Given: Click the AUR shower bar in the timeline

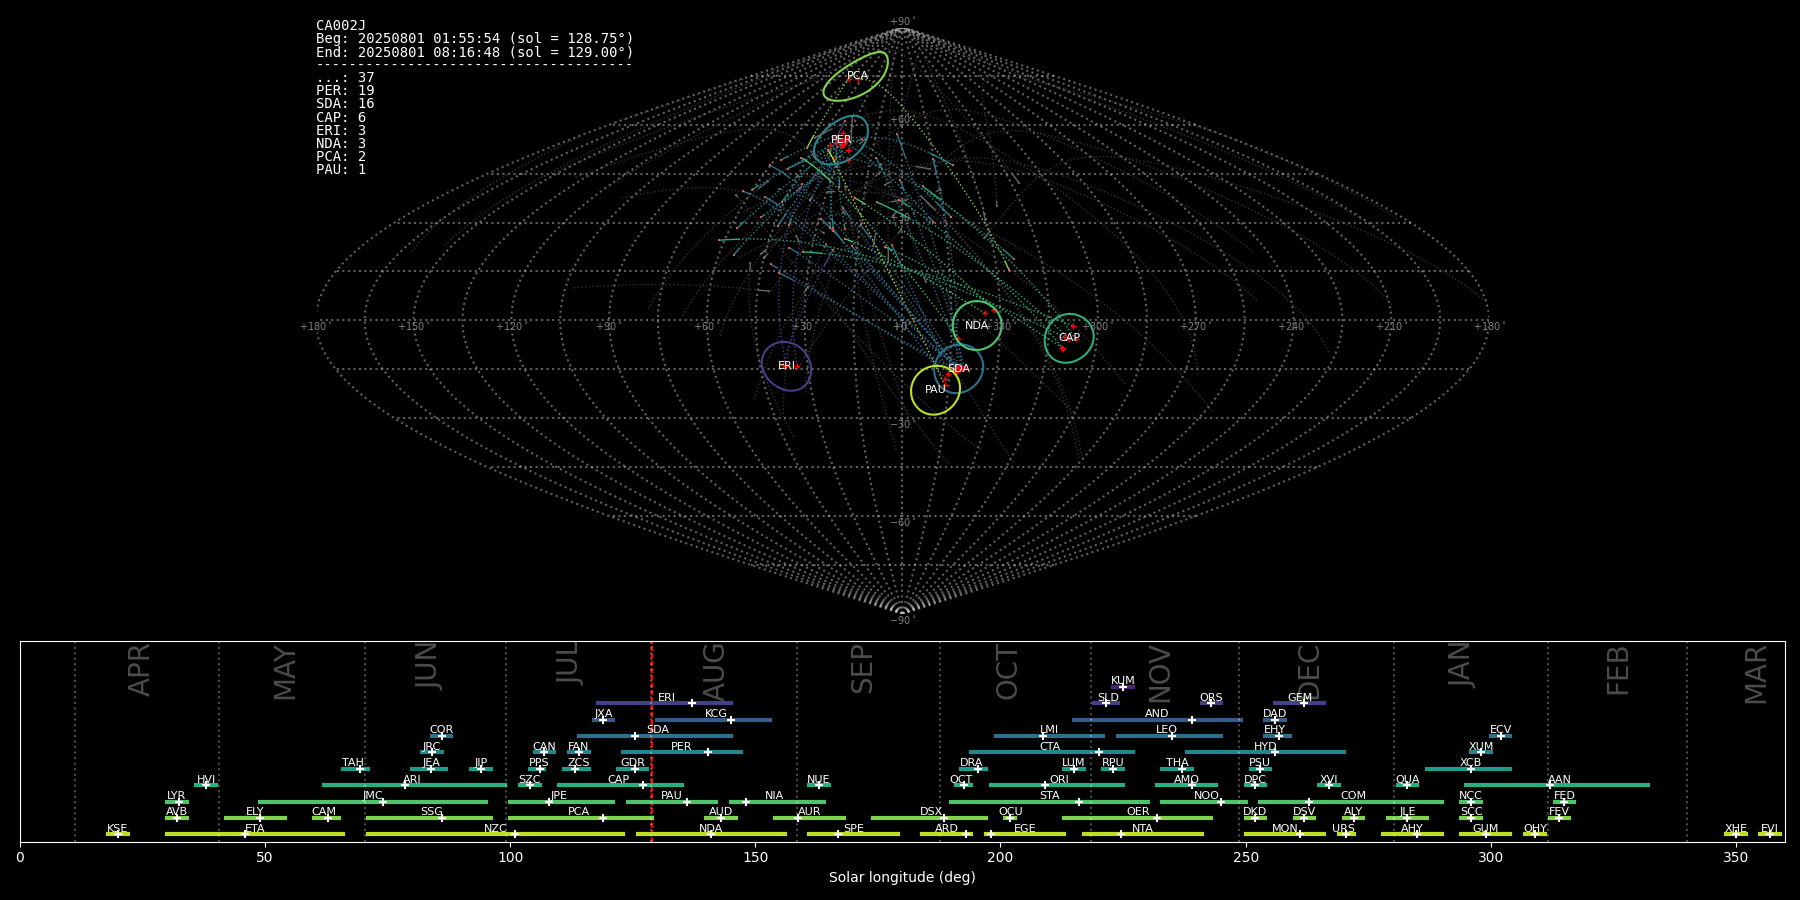Looking at the screenshot, I should 809,818.
